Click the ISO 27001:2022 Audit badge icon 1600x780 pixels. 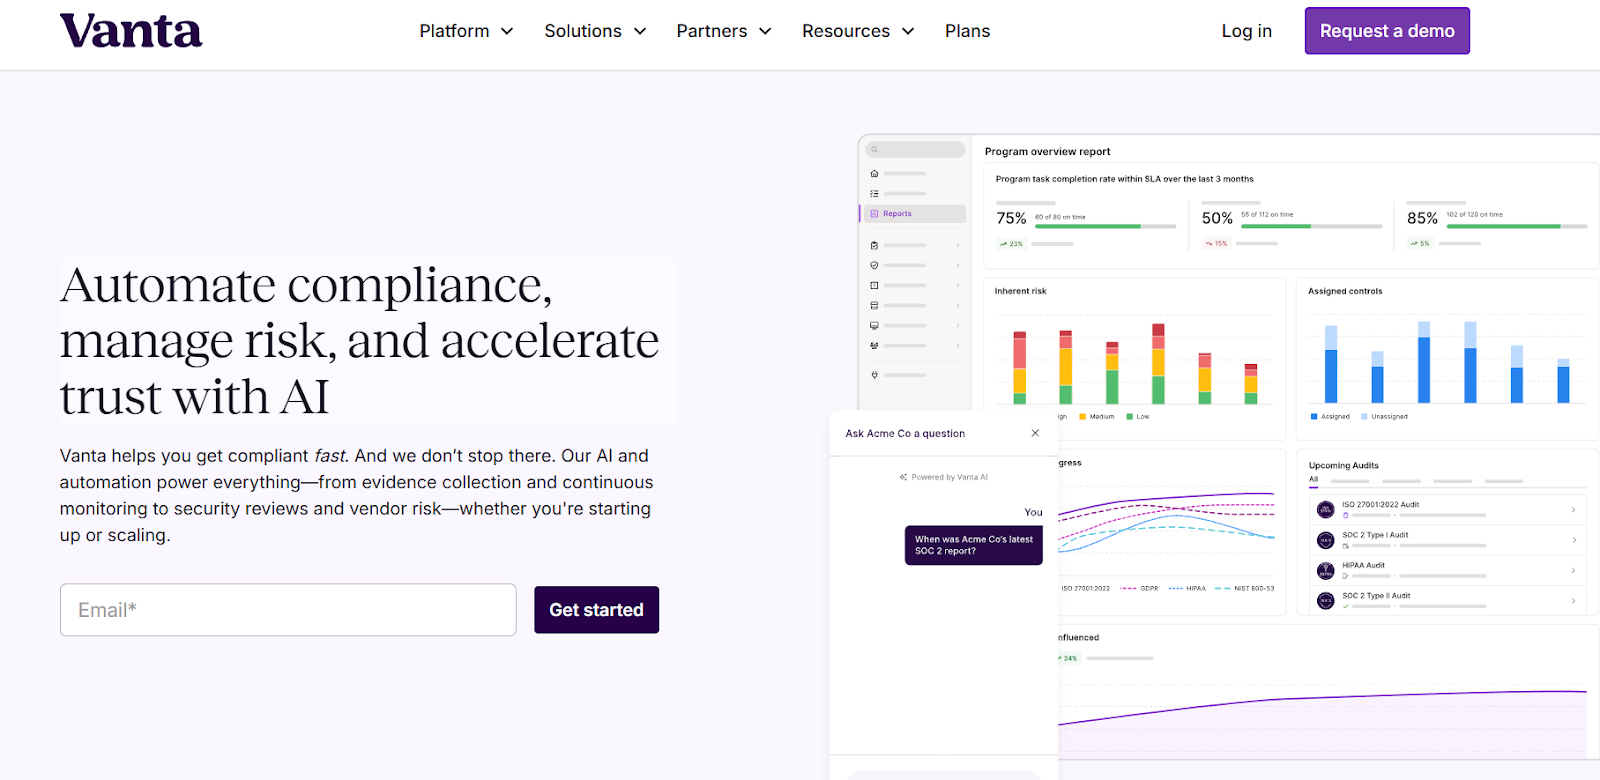pos(1326,510)
